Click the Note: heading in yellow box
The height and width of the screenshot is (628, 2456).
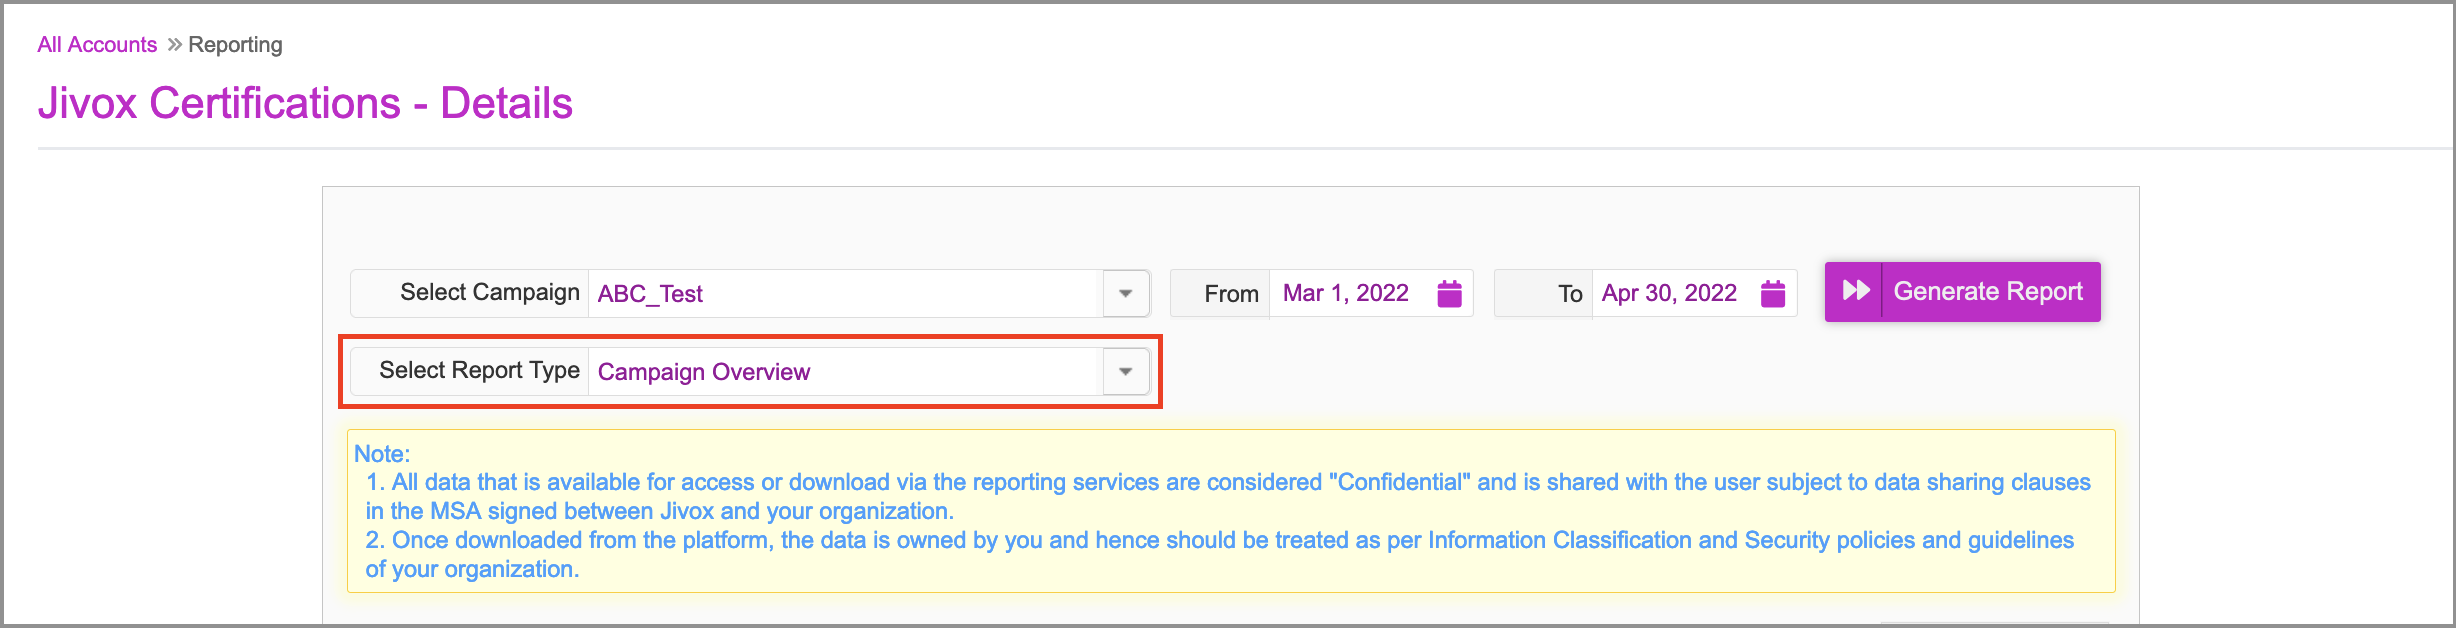pos(382,453)
